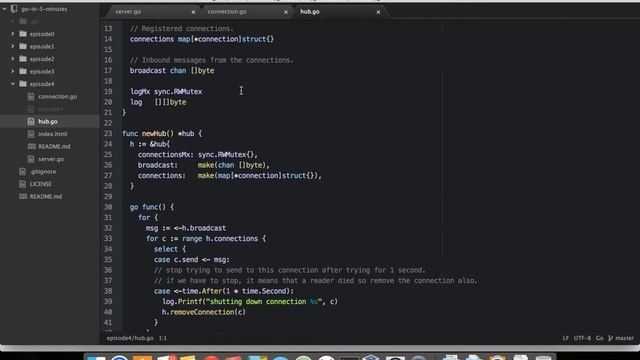The width and height of the screenshot is (640, 360).
Task: Click the log.Printf shutting down connection line
Action: [x=250, y=302]
